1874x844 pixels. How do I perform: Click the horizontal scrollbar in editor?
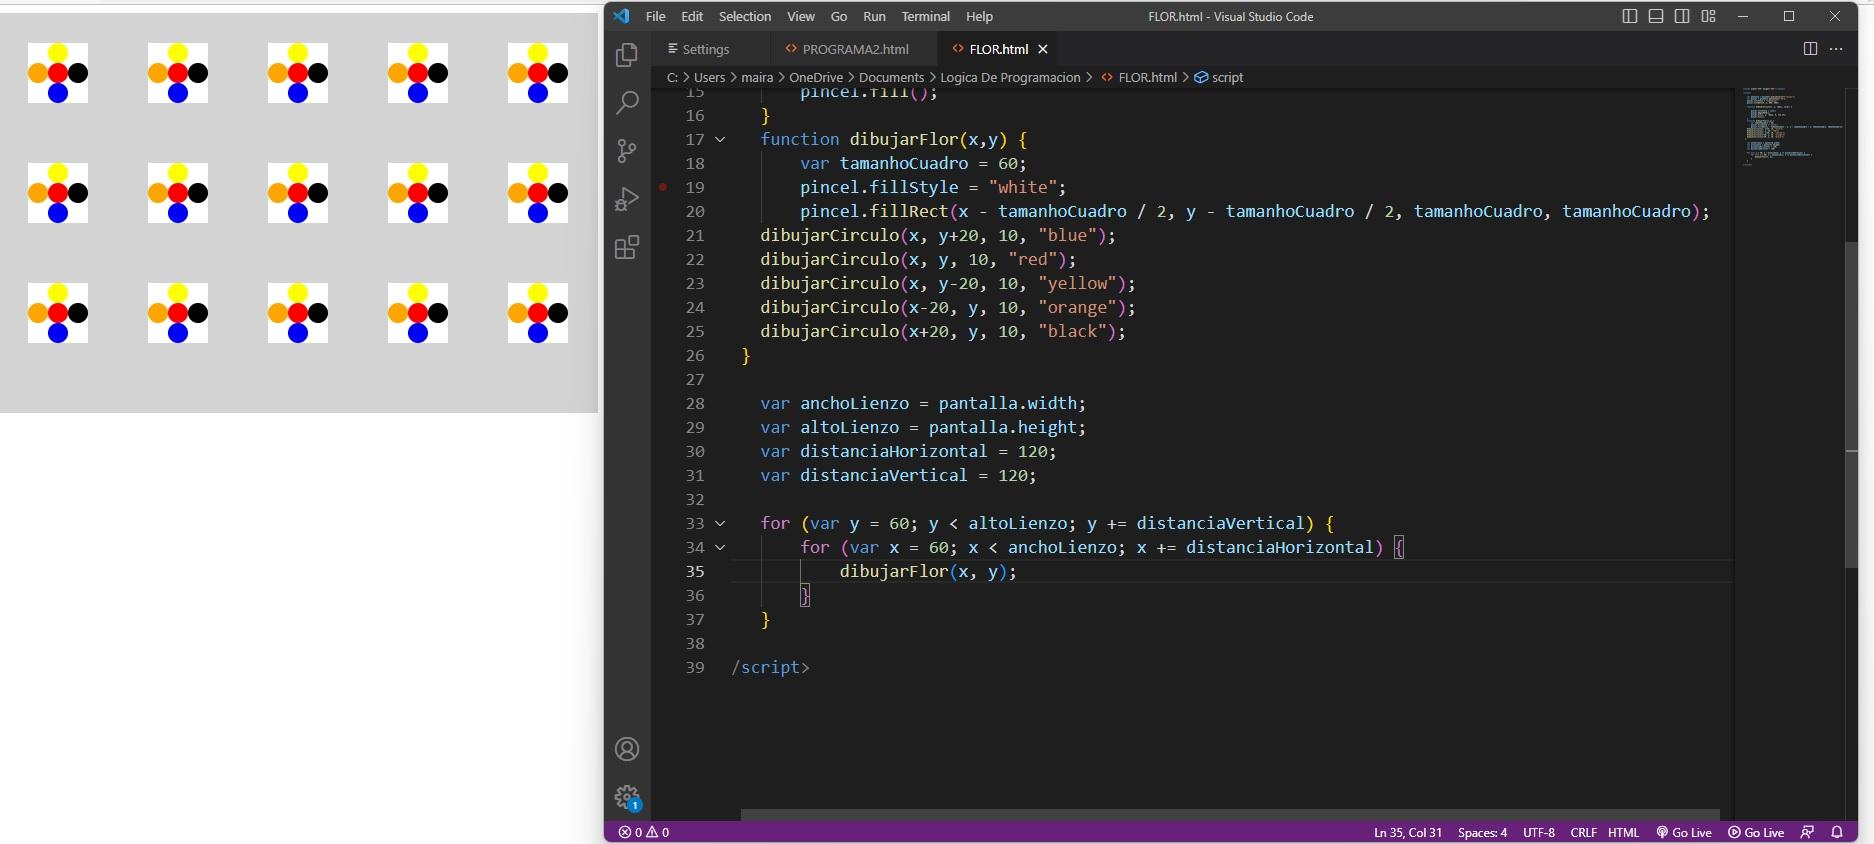pyautogui.click(x=1230, y=815)
